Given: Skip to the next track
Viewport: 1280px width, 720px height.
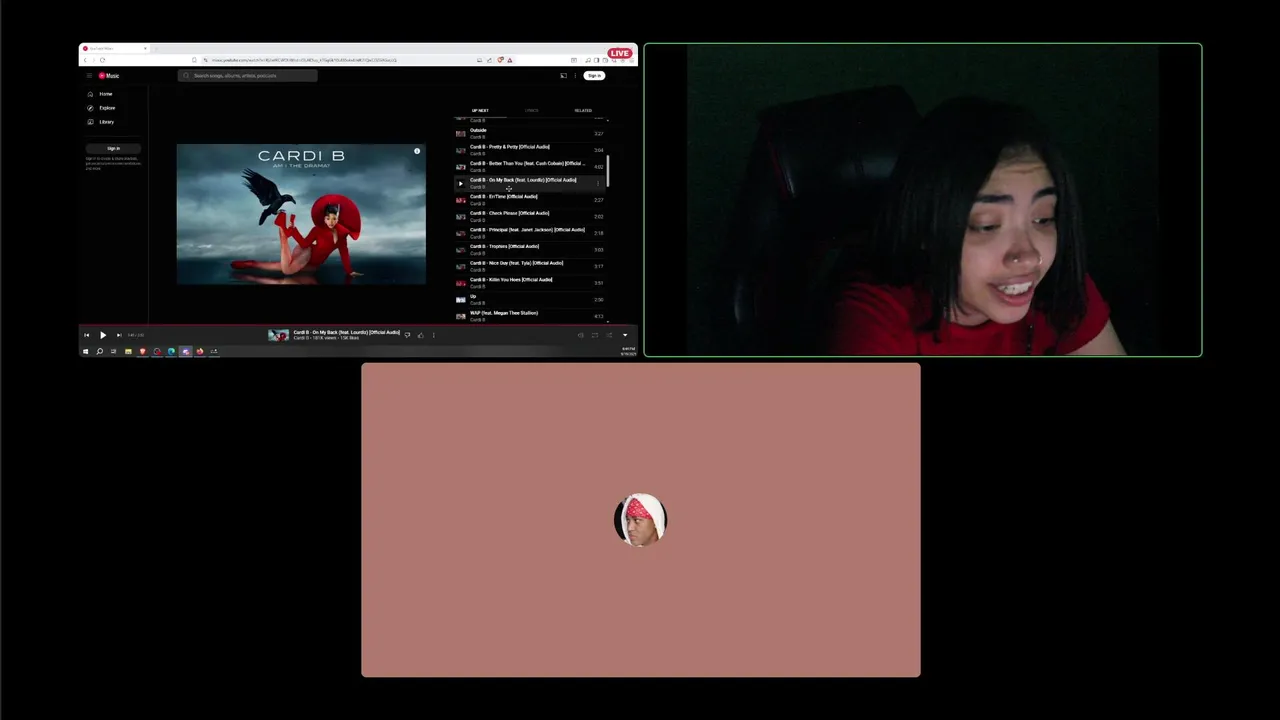Looking at the screenshot, I should point(119,335).
